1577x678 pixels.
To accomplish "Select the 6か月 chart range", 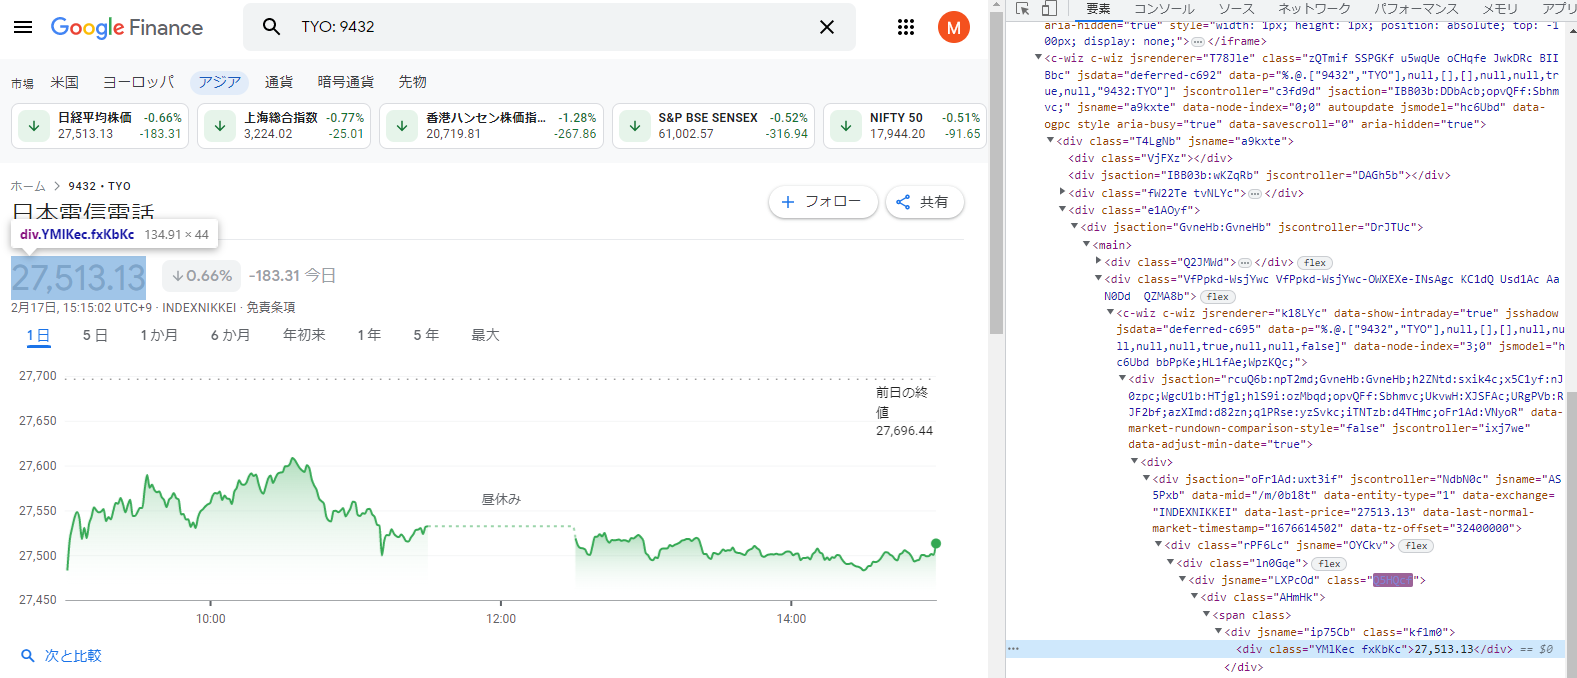I will pyautogui.click(x=230, y=335).
